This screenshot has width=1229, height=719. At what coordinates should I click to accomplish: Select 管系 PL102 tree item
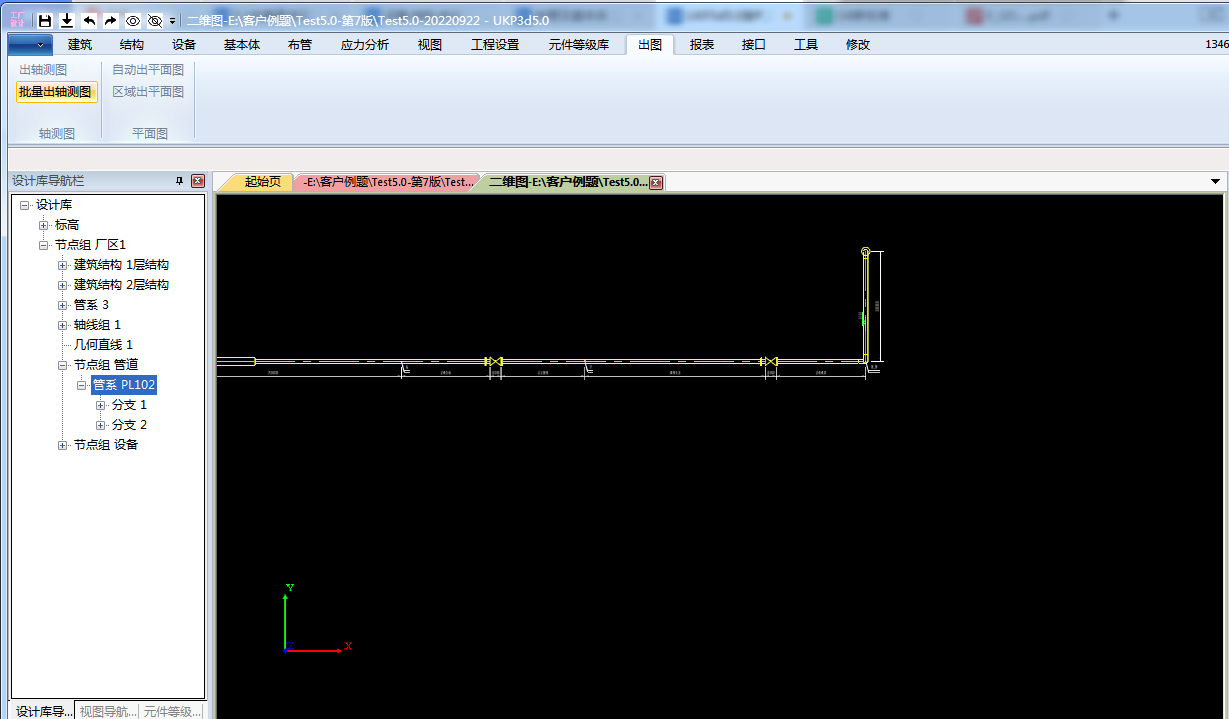click(x=124, y=385)
